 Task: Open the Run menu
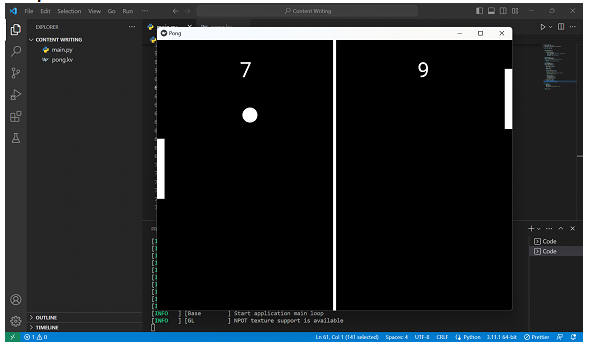tap(128, 11)
